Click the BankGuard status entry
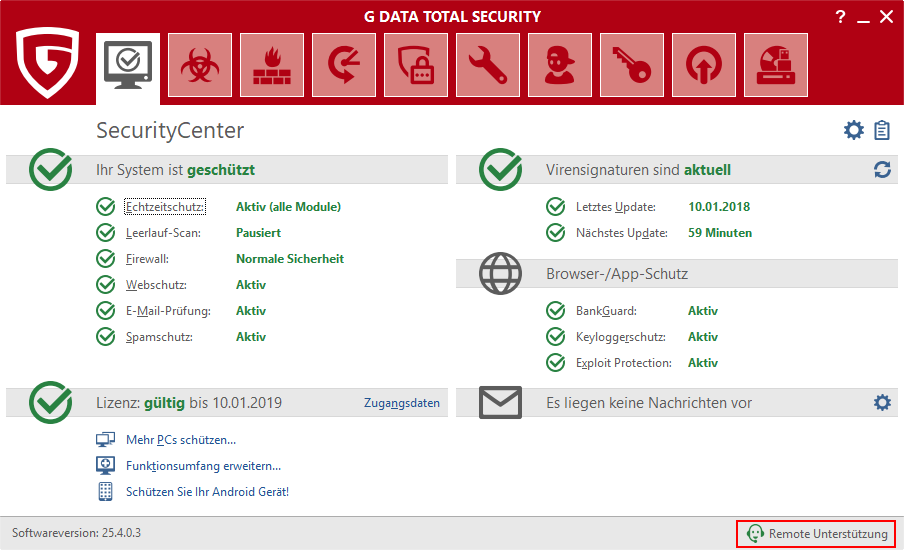The image size is (904, 550). [x=606, y=311]
